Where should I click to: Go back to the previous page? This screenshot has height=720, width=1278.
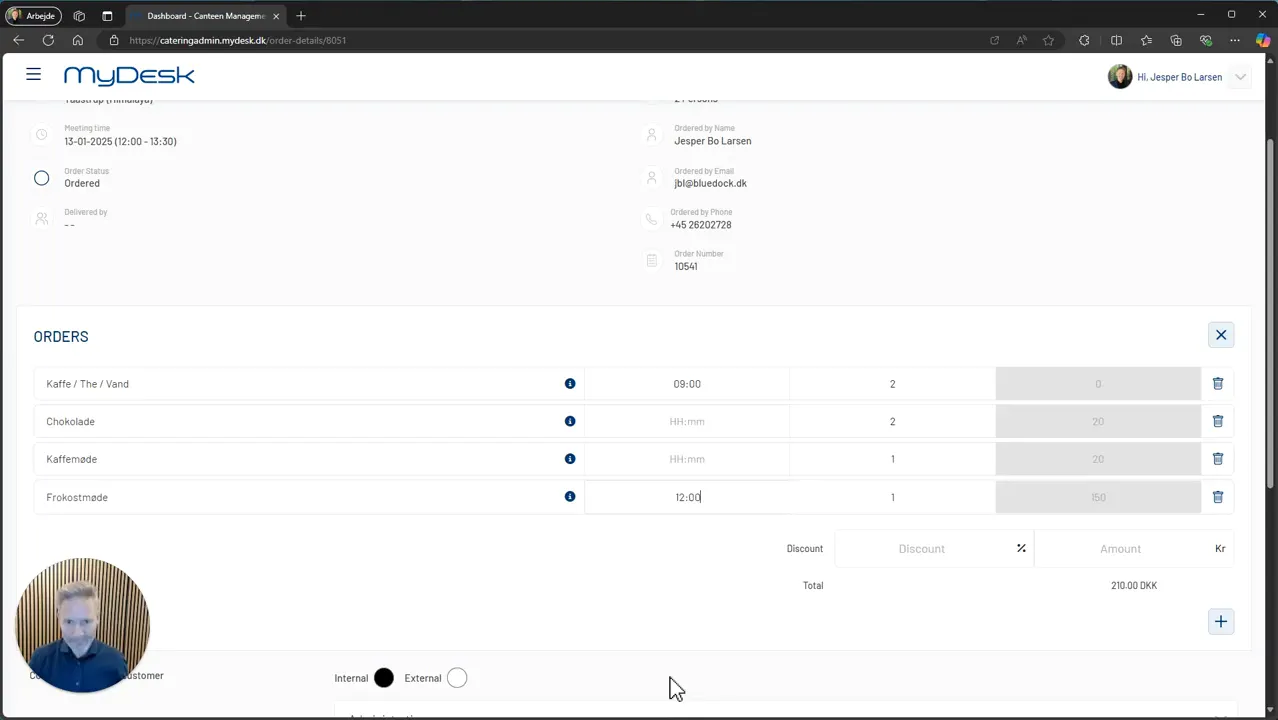18,40
